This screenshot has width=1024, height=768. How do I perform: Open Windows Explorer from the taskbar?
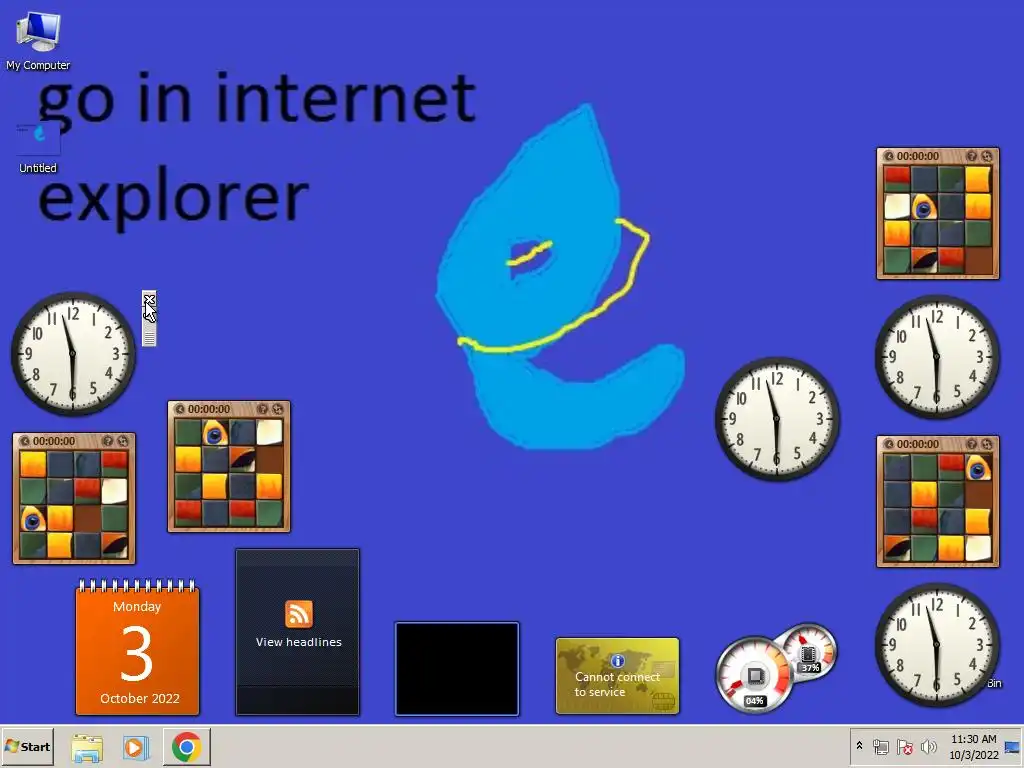pyautogui.click(x=87, y=747)
